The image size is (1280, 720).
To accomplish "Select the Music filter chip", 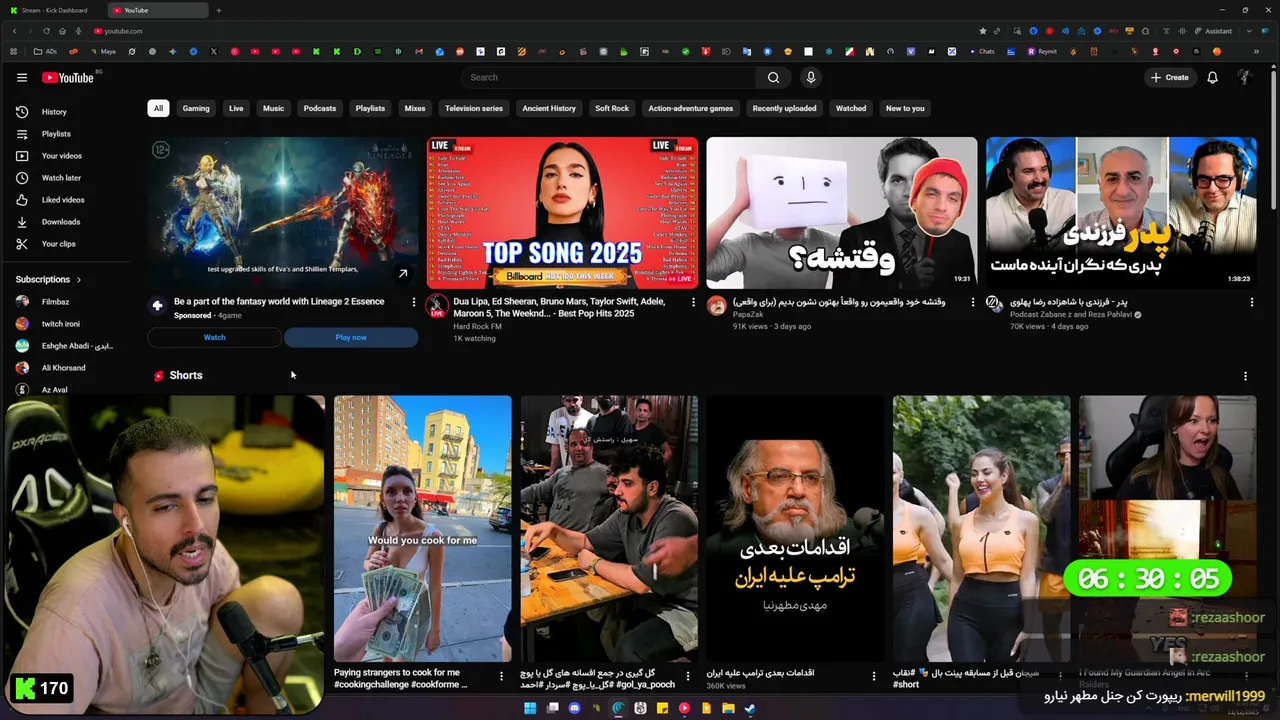I will tap(273, 108).
